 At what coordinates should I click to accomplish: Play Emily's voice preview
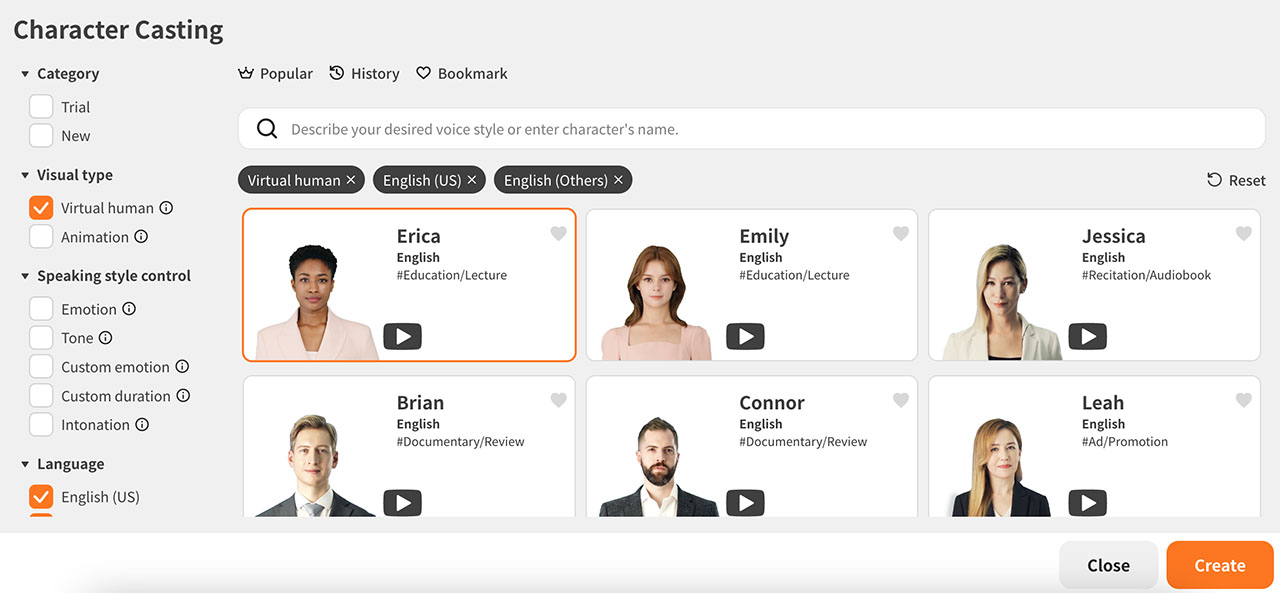click(745, 337)
